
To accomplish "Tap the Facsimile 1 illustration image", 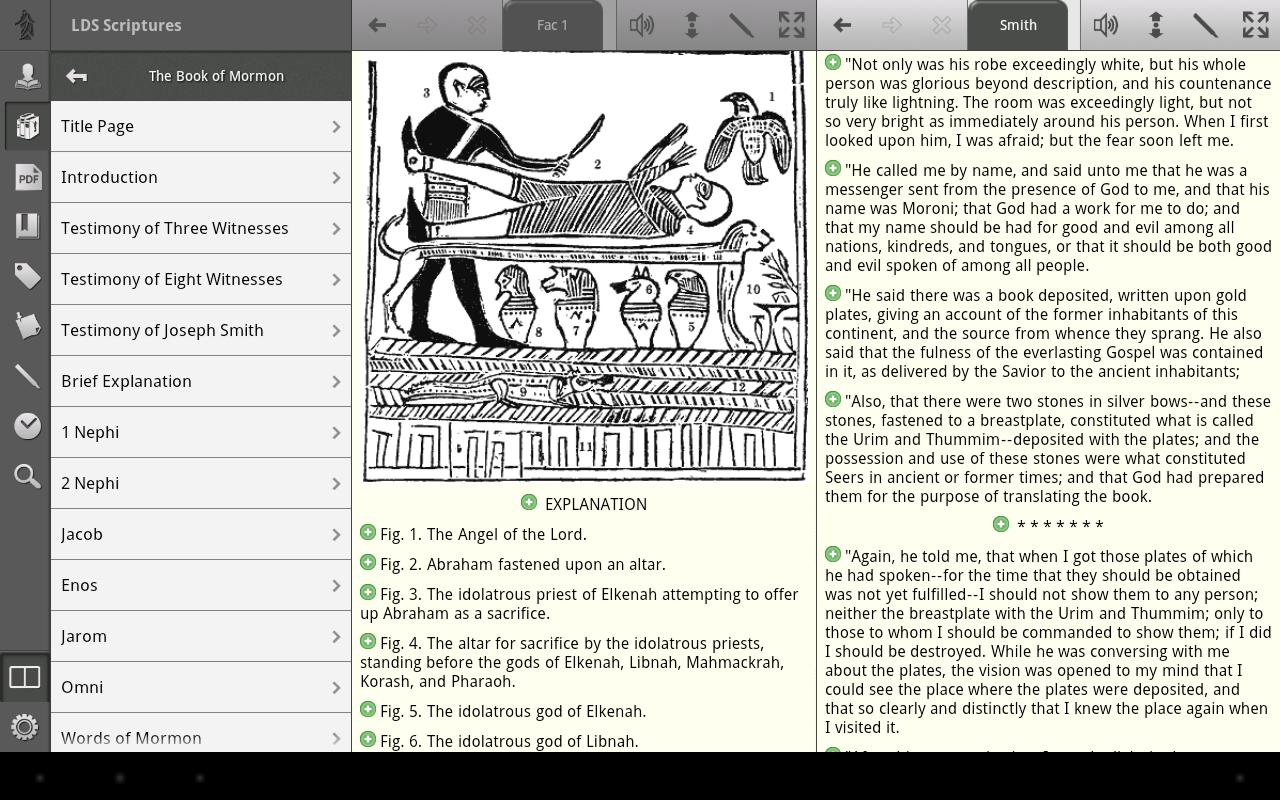I will [x=584, y=268].
